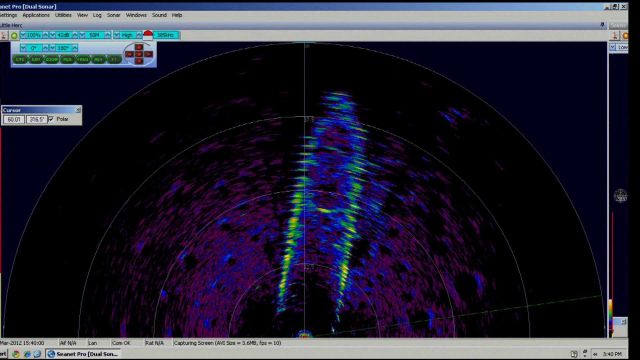
Task: Open the Sonar menu
Action: [113, 15]
